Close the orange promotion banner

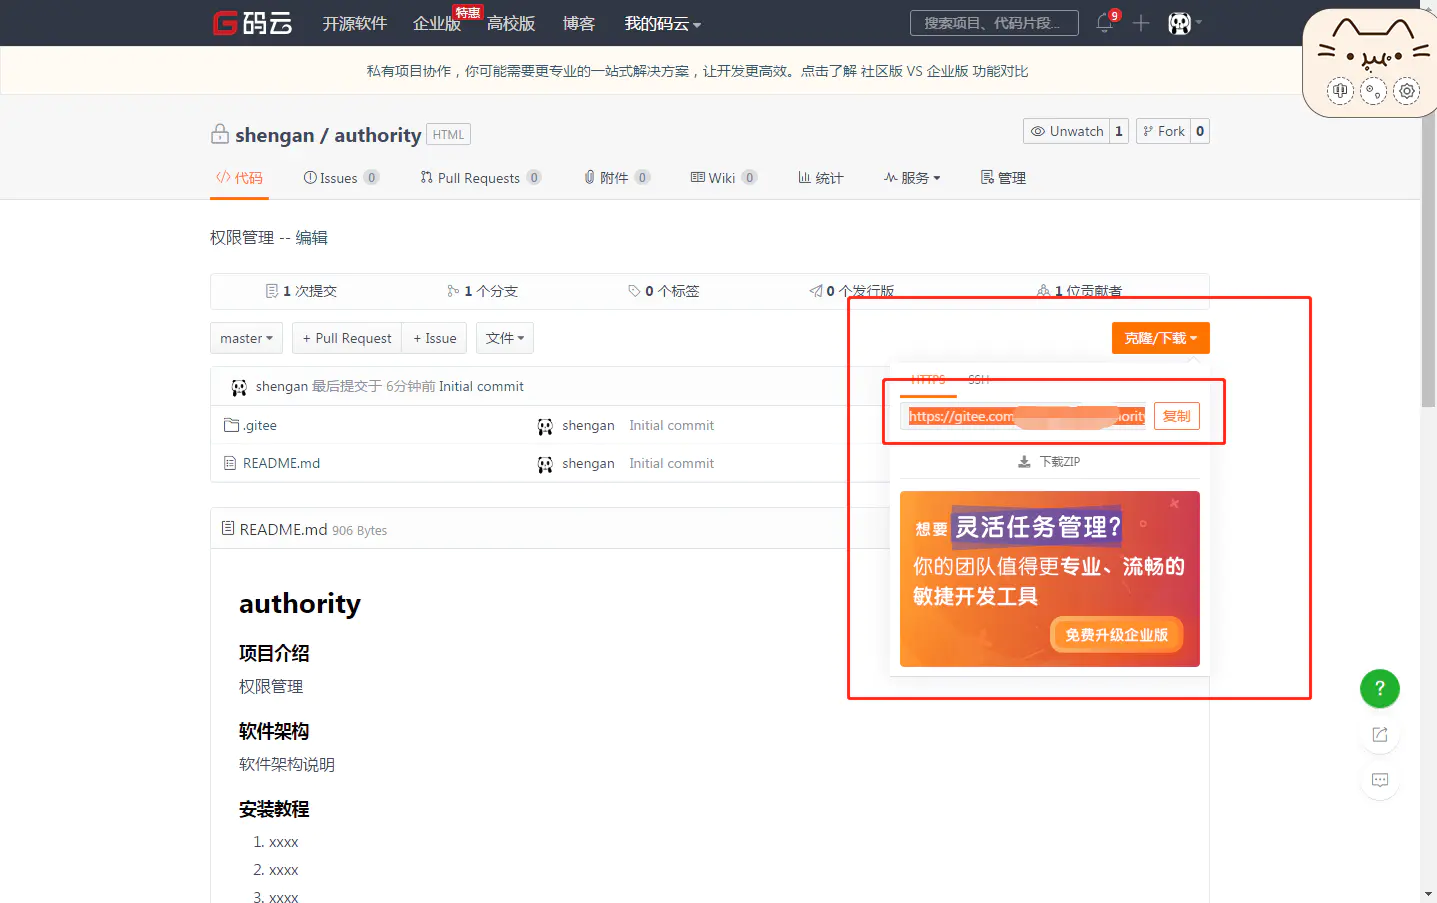point(1175,504)
